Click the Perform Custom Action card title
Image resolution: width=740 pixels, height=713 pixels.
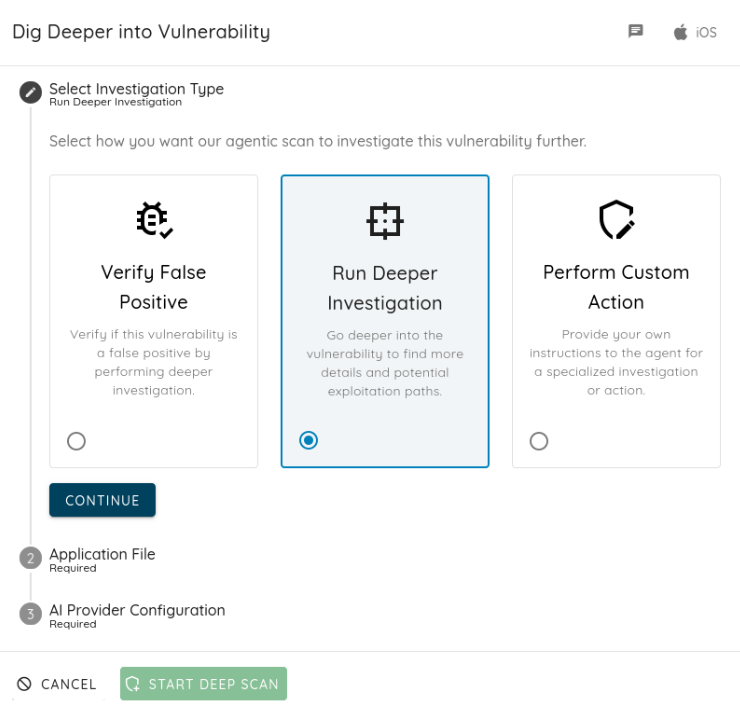tap(616, 287)
